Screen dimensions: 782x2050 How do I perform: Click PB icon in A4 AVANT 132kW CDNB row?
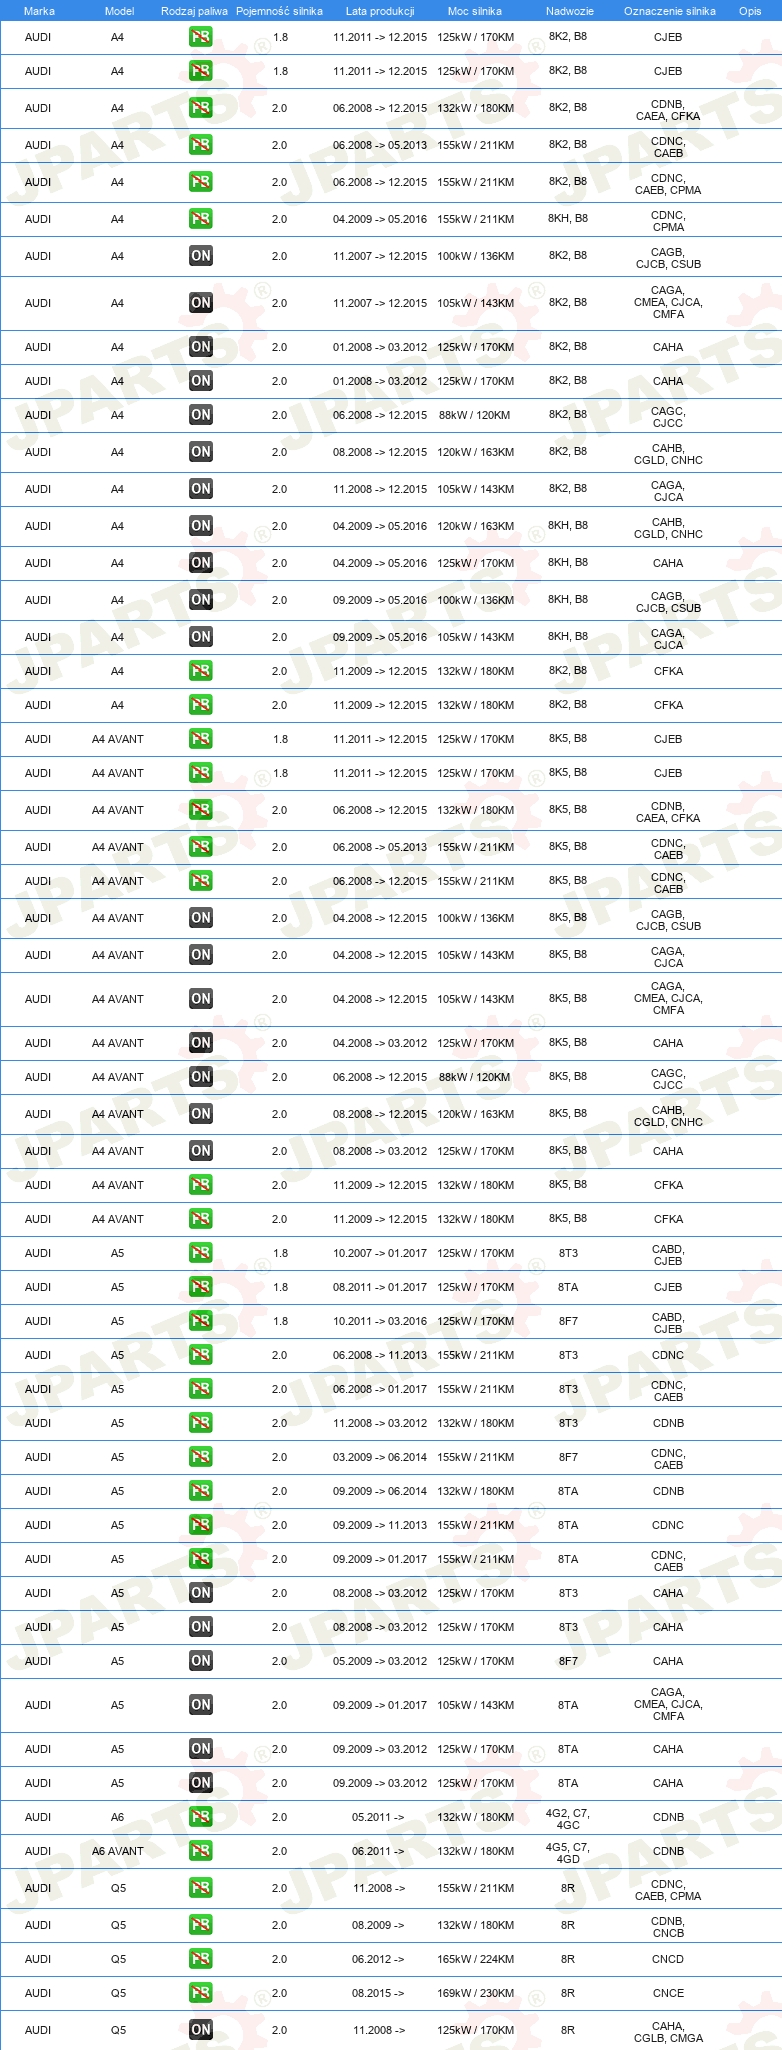click(x=201, y=810)
